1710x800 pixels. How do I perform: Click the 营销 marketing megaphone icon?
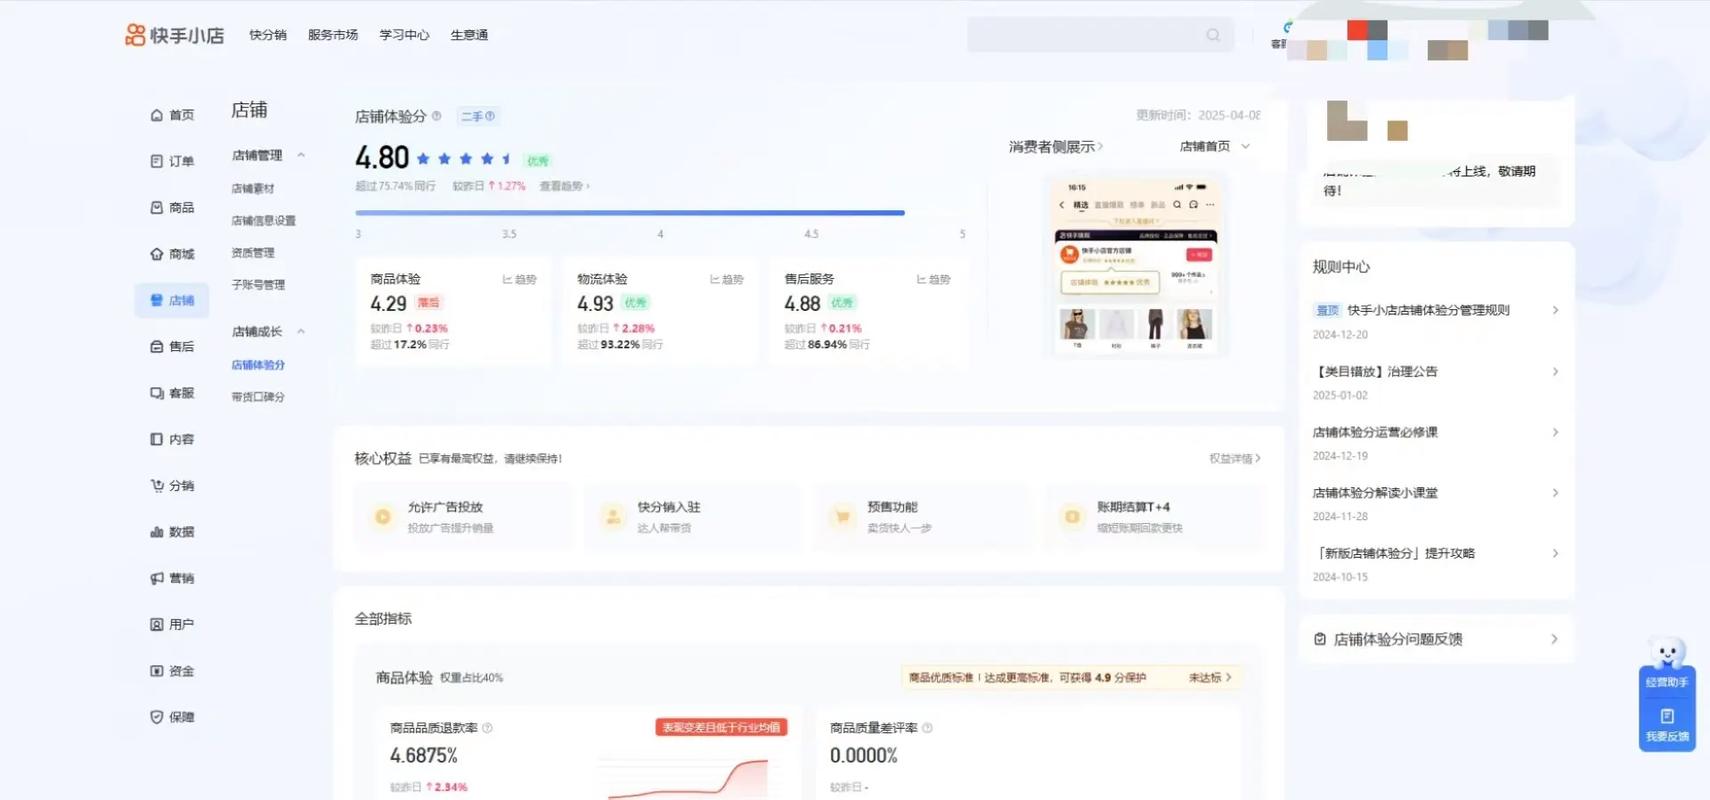click(x=157, y=578)
